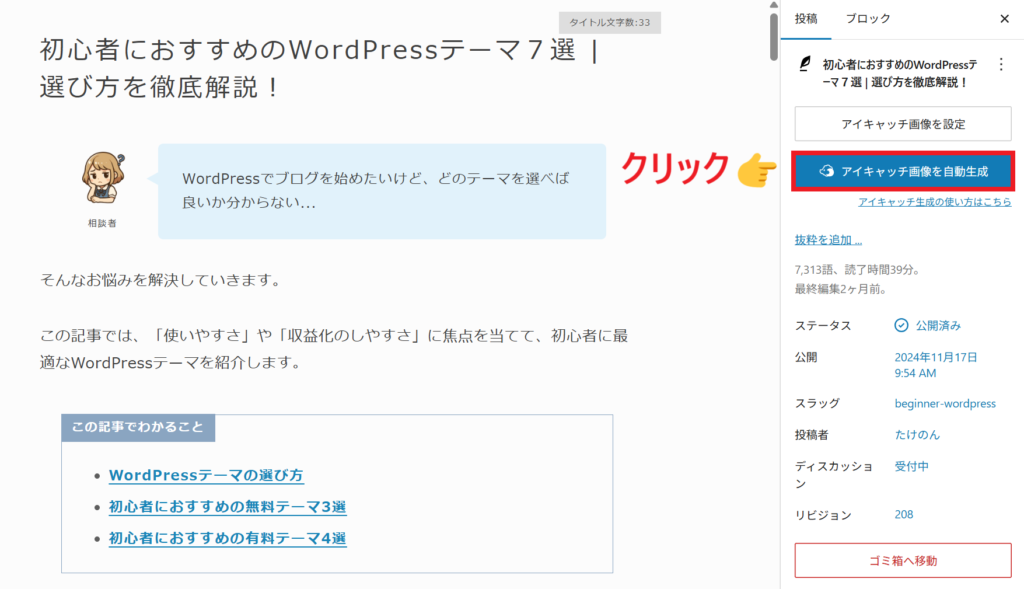Click the post feather icon in sidebar

click(805, 64)
